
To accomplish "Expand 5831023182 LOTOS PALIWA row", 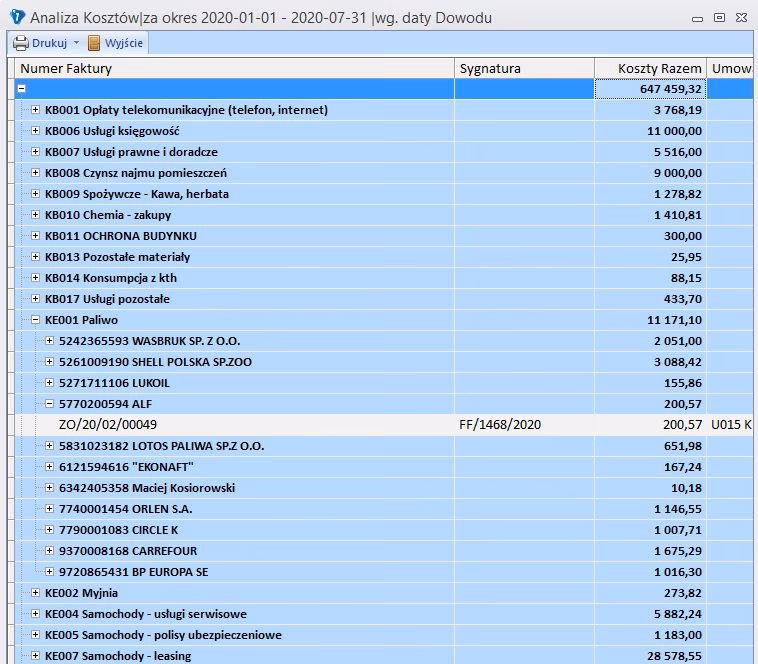I will coord(49,446).
